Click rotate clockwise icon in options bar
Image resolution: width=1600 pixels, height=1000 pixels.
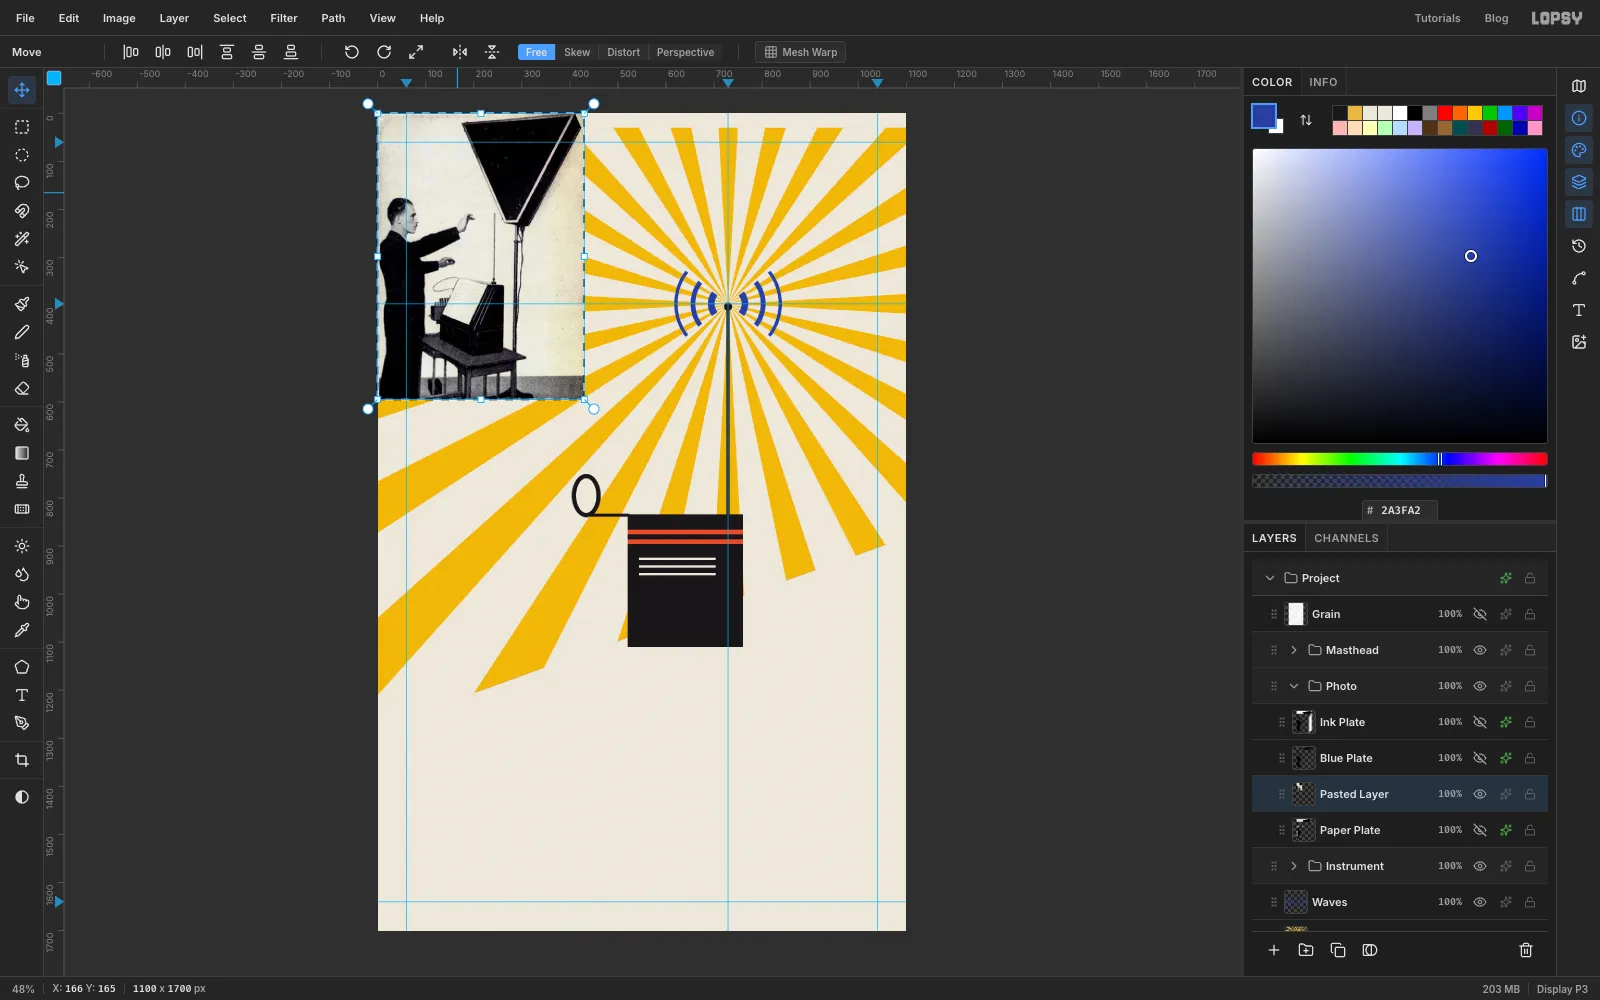click(384, 52)
